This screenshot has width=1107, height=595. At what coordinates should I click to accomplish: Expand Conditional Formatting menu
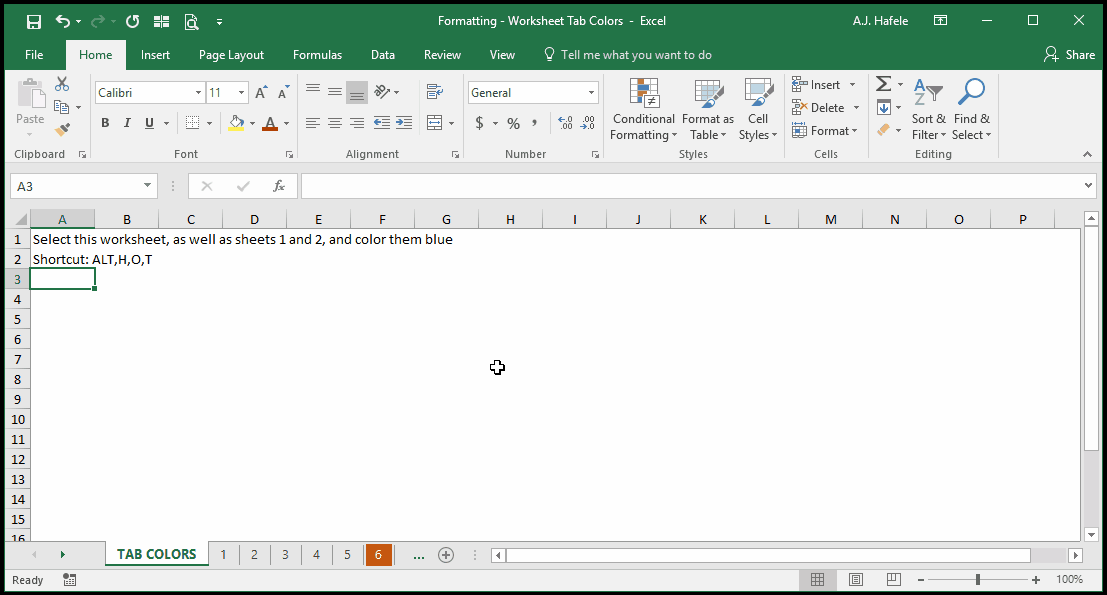click(x=643, y=109)
